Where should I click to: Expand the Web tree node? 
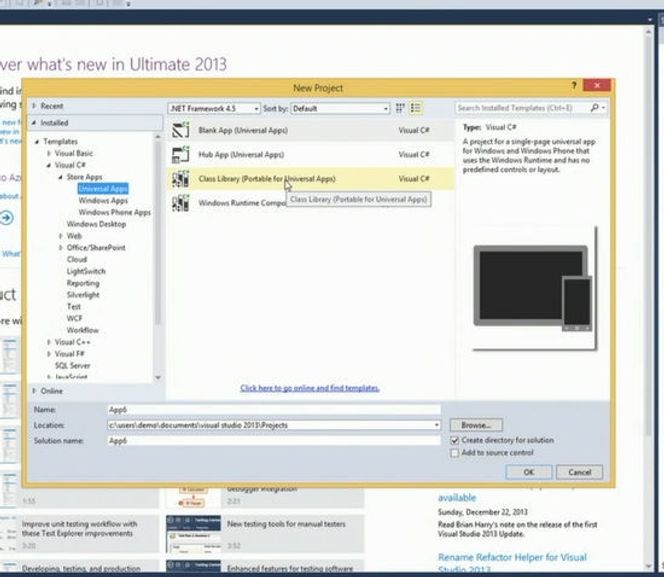point(61,236)
